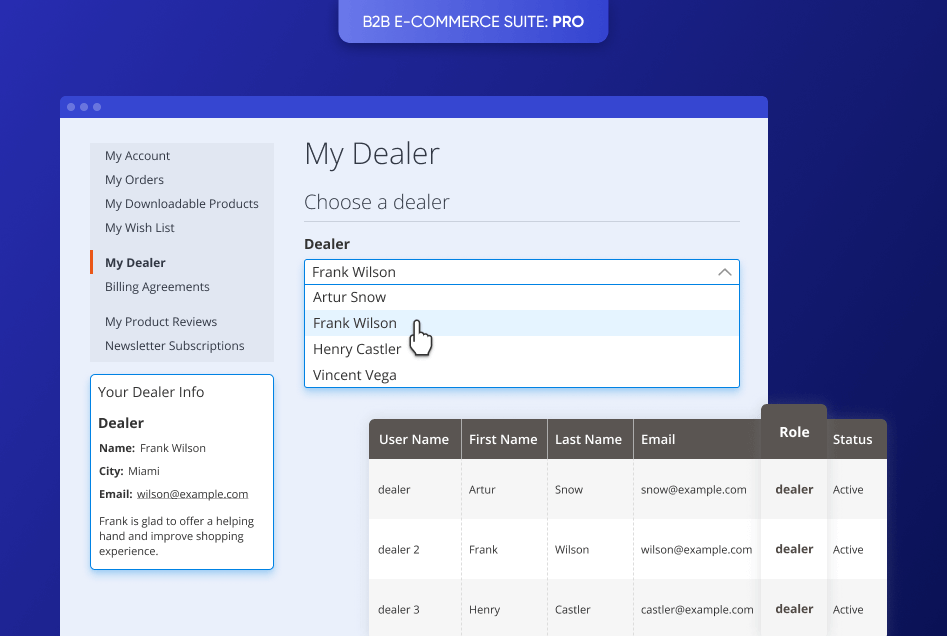The height and width of the screenshot is (636, 947).
Task: Click the middle titlebar dot icon
Action: click(x=83, y=106)
